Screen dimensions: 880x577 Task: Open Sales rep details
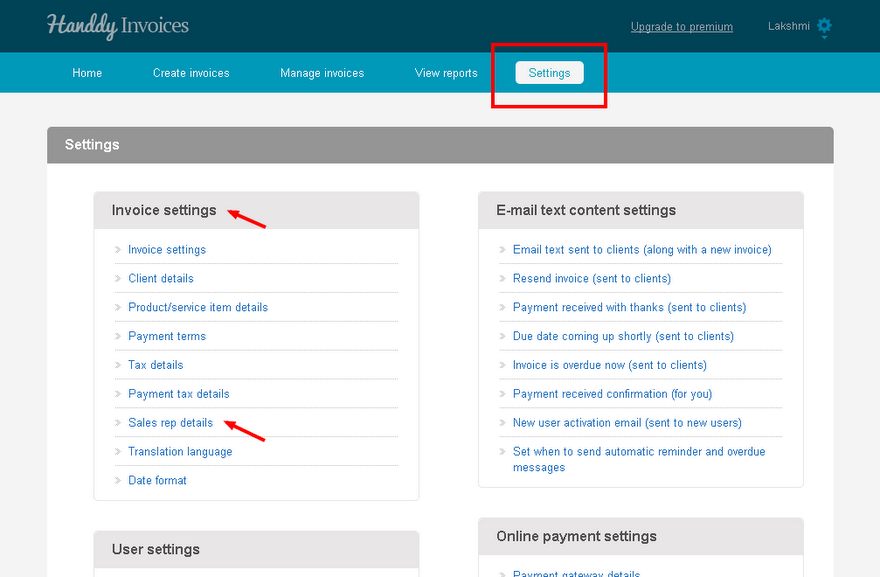tap(171, 423)
